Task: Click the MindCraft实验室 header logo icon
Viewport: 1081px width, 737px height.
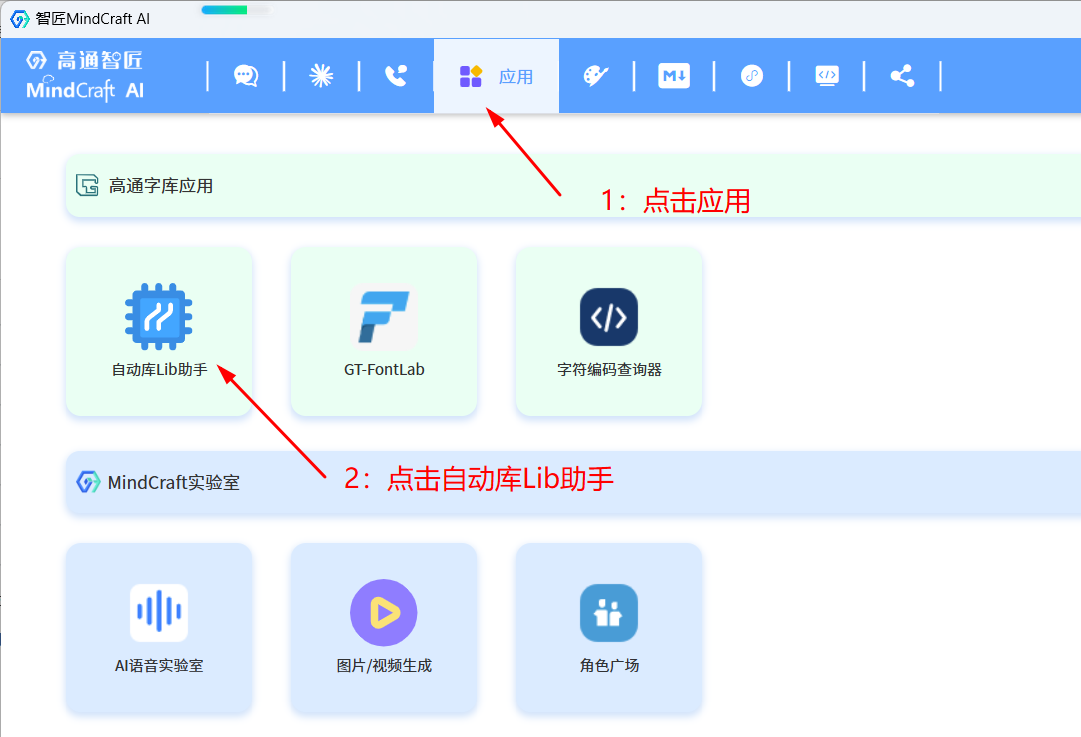Action: point(88,482)
